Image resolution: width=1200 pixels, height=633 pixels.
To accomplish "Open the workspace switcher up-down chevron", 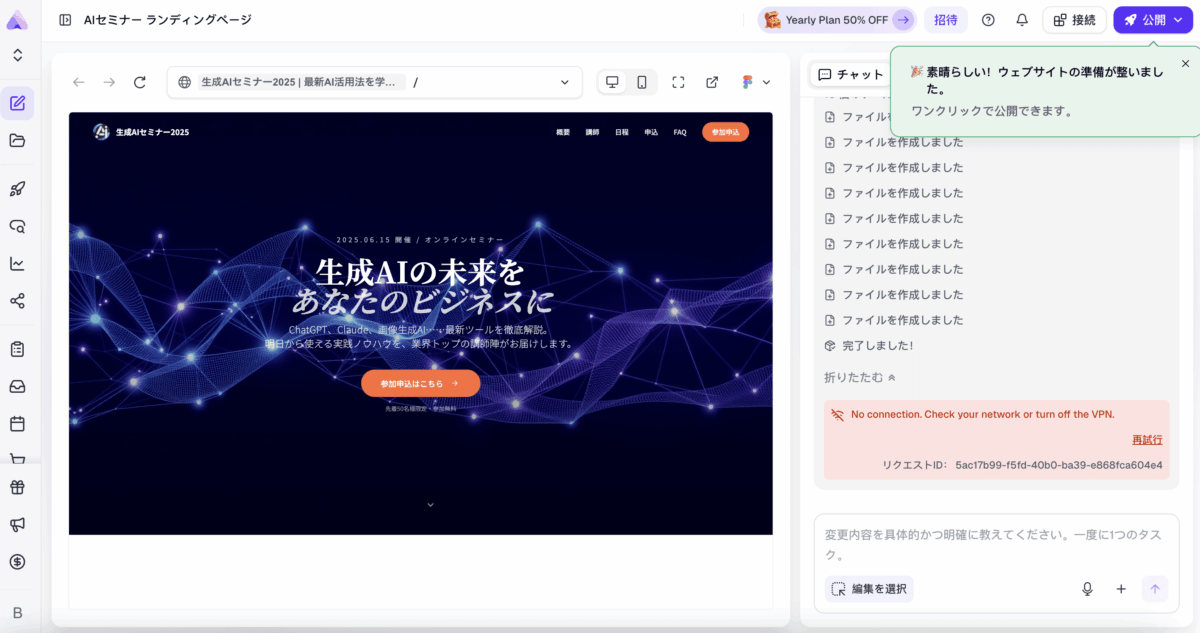I will pos(17,56).
